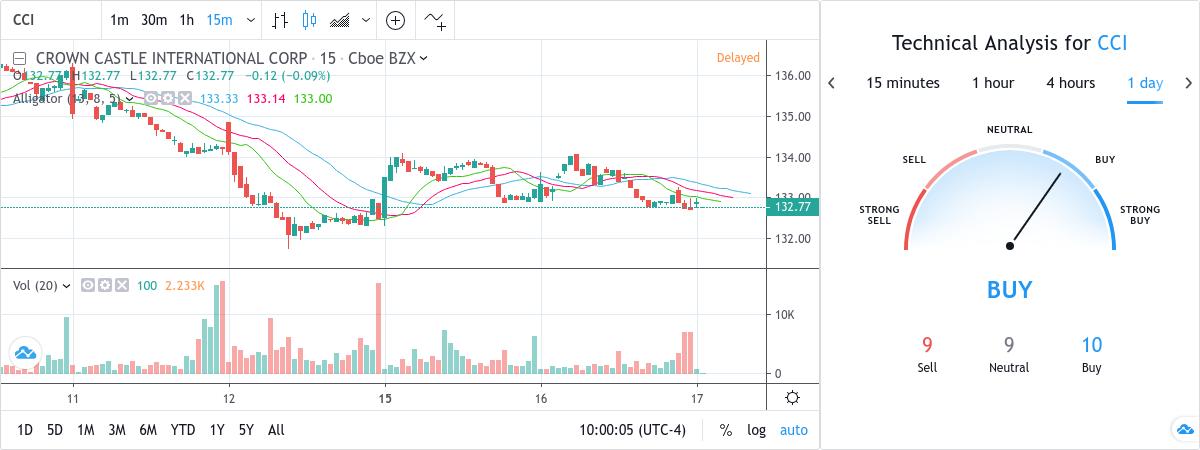
Task: Remove the Vol indicator with X icon
Action: pos(122,285)
